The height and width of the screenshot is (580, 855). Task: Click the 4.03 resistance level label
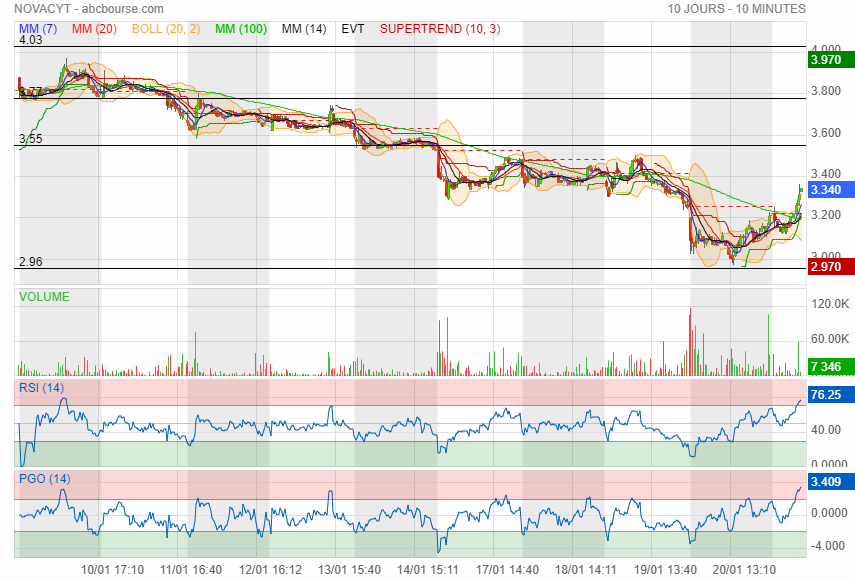click(31, 40)
